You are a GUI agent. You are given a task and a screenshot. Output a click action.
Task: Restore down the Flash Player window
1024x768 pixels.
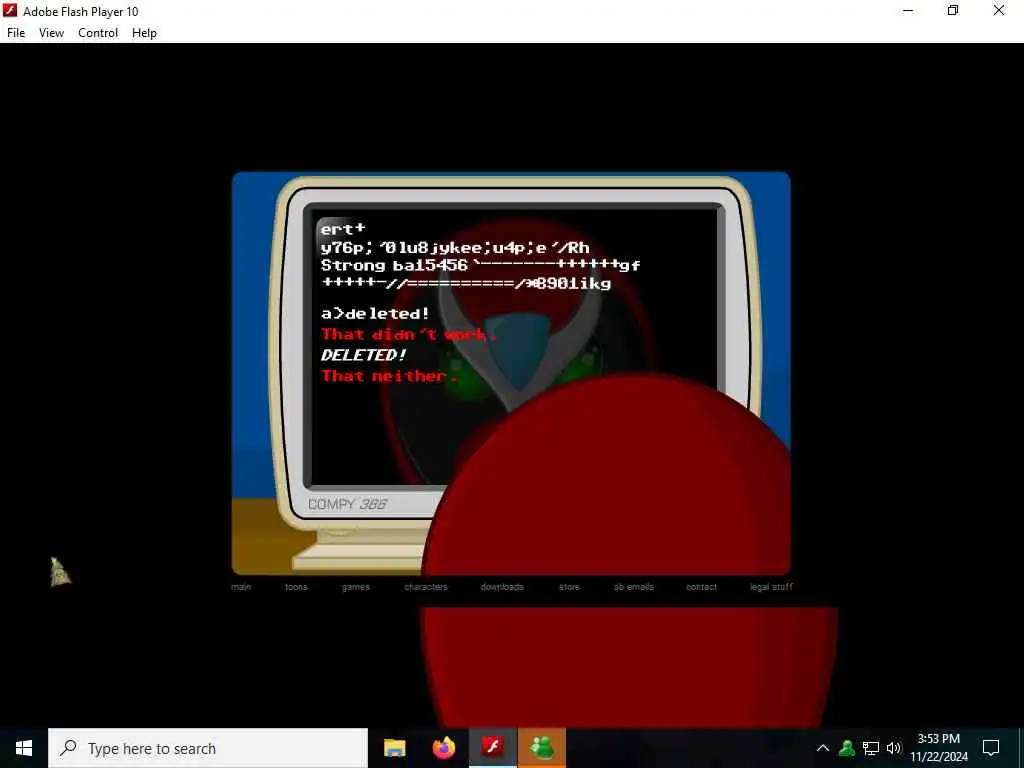(x=953, y=10)
